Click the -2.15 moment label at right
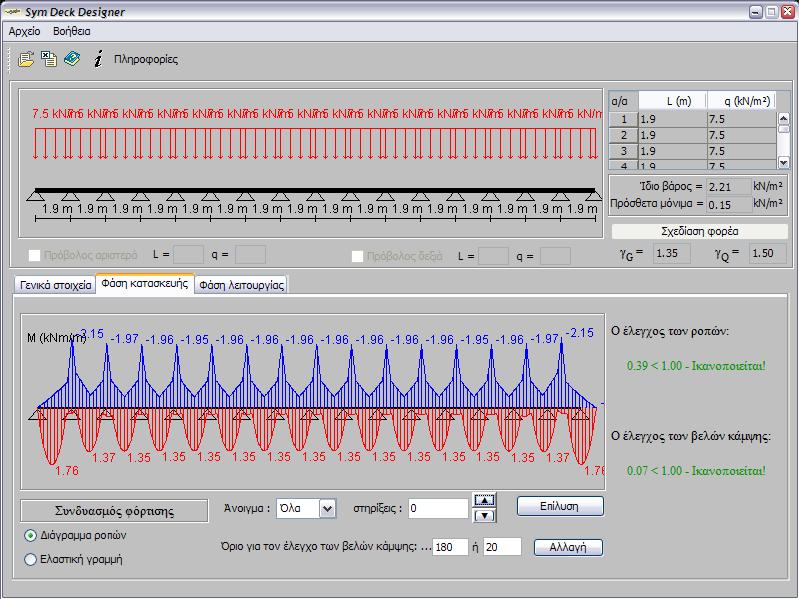Image resolution: width=799 pixels, height=599 pixels. pyautogui.click(x=580, y=333)
